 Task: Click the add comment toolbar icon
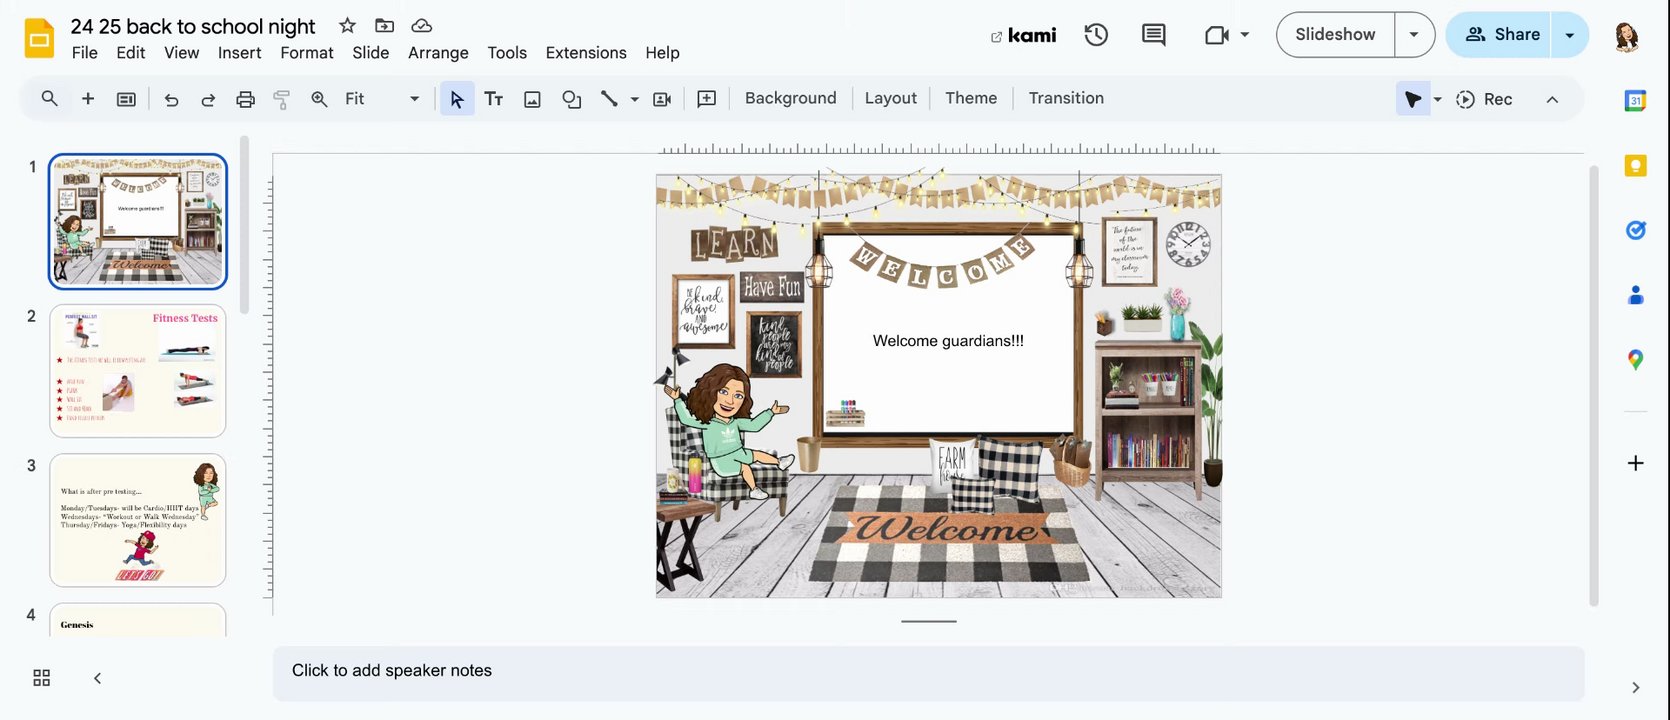pyautogui.click(x=706, y=99)
